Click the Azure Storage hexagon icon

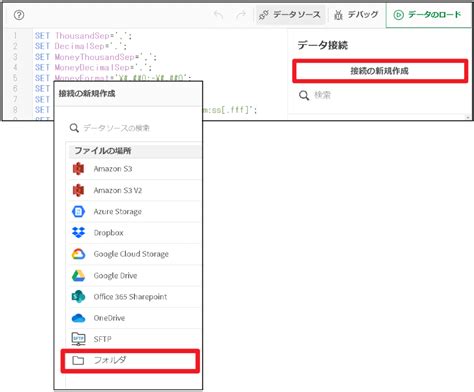78,212
